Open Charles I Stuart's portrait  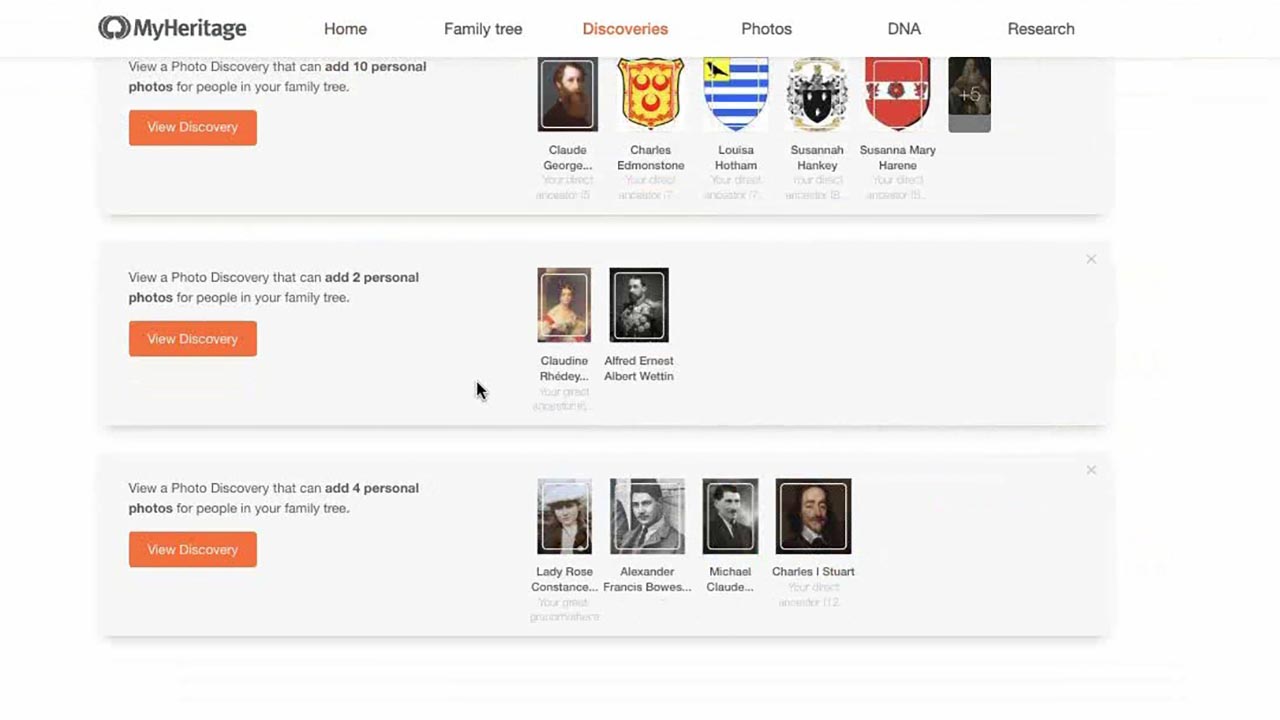point(813,515)
